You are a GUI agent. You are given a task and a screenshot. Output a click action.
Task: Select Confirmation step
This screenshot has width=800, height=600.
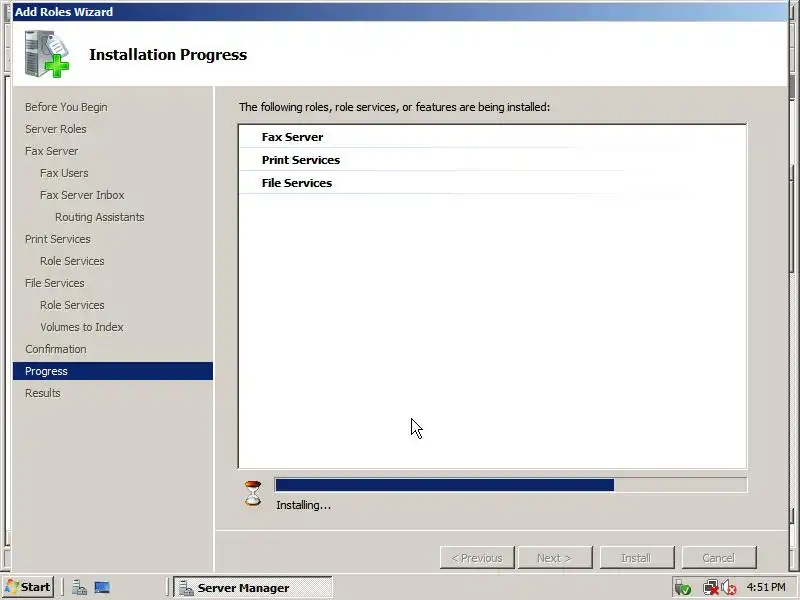click(x=56, y=349)
